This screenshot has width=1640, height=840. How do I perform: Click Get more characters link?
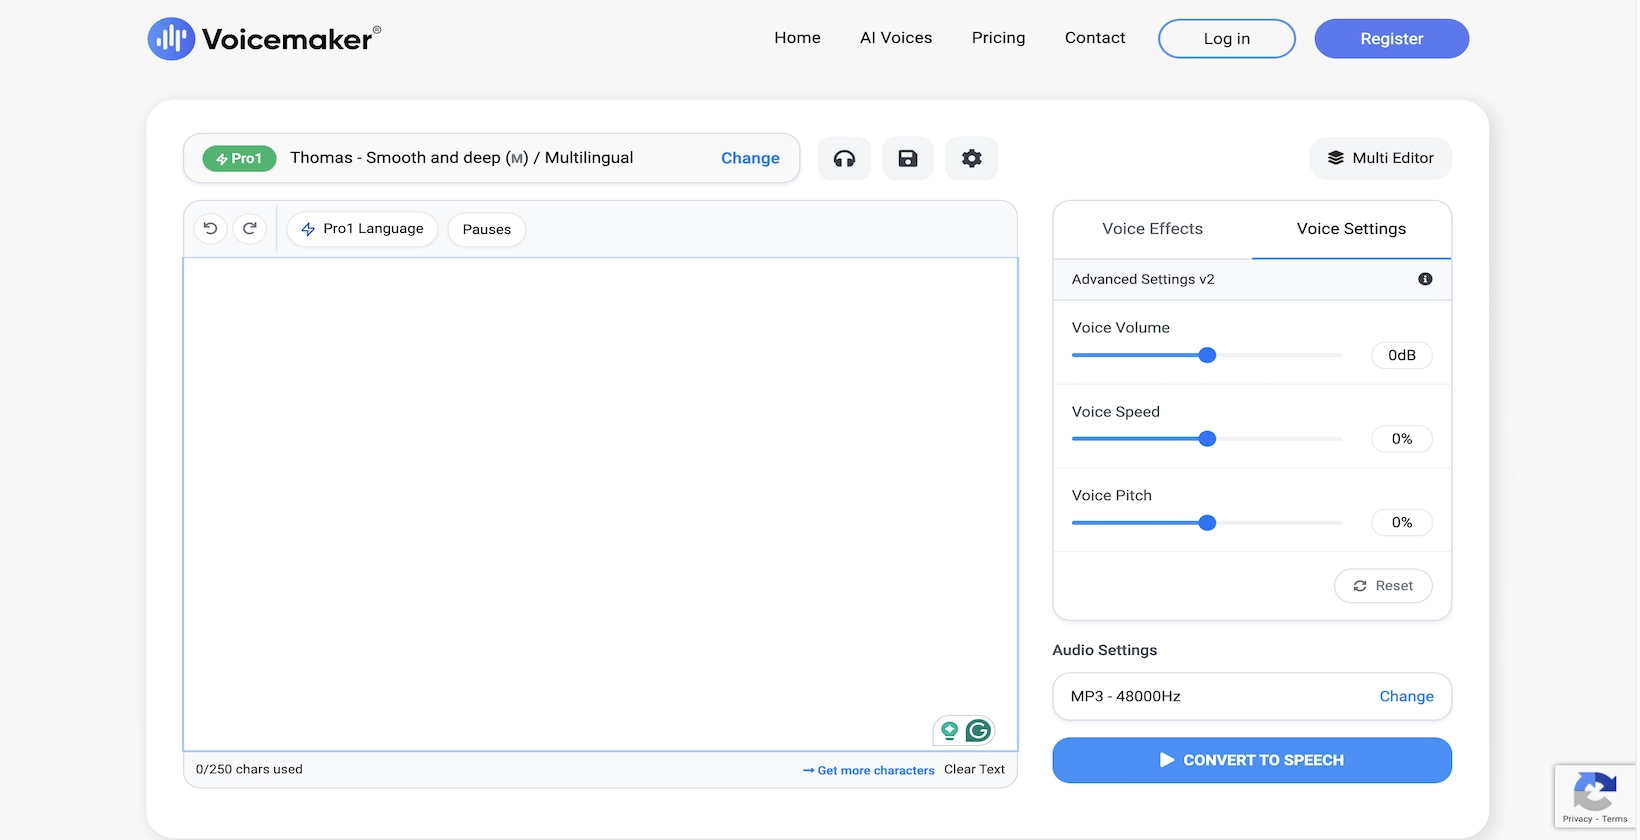tap(868, 770)
